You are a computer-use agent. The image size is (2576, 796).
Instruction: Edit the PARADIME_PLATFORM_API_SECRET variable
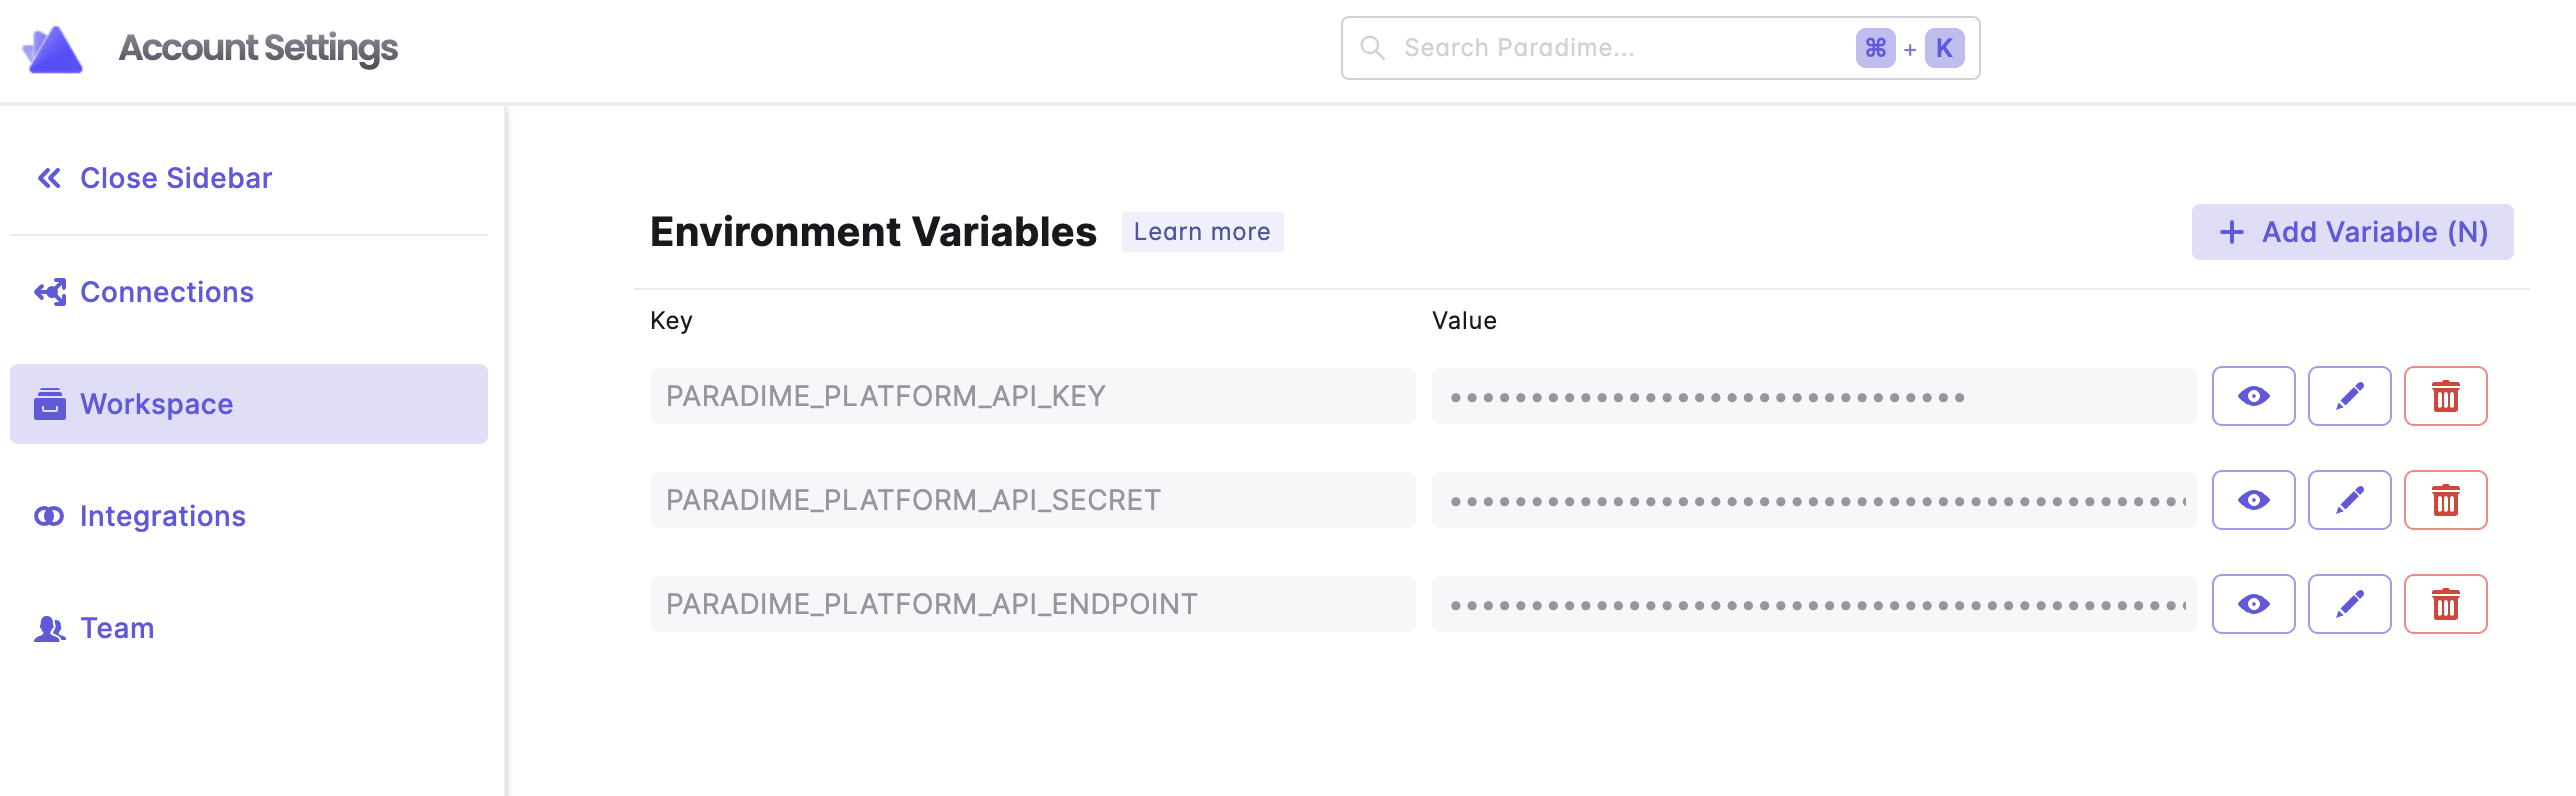tap(2349, 500)
